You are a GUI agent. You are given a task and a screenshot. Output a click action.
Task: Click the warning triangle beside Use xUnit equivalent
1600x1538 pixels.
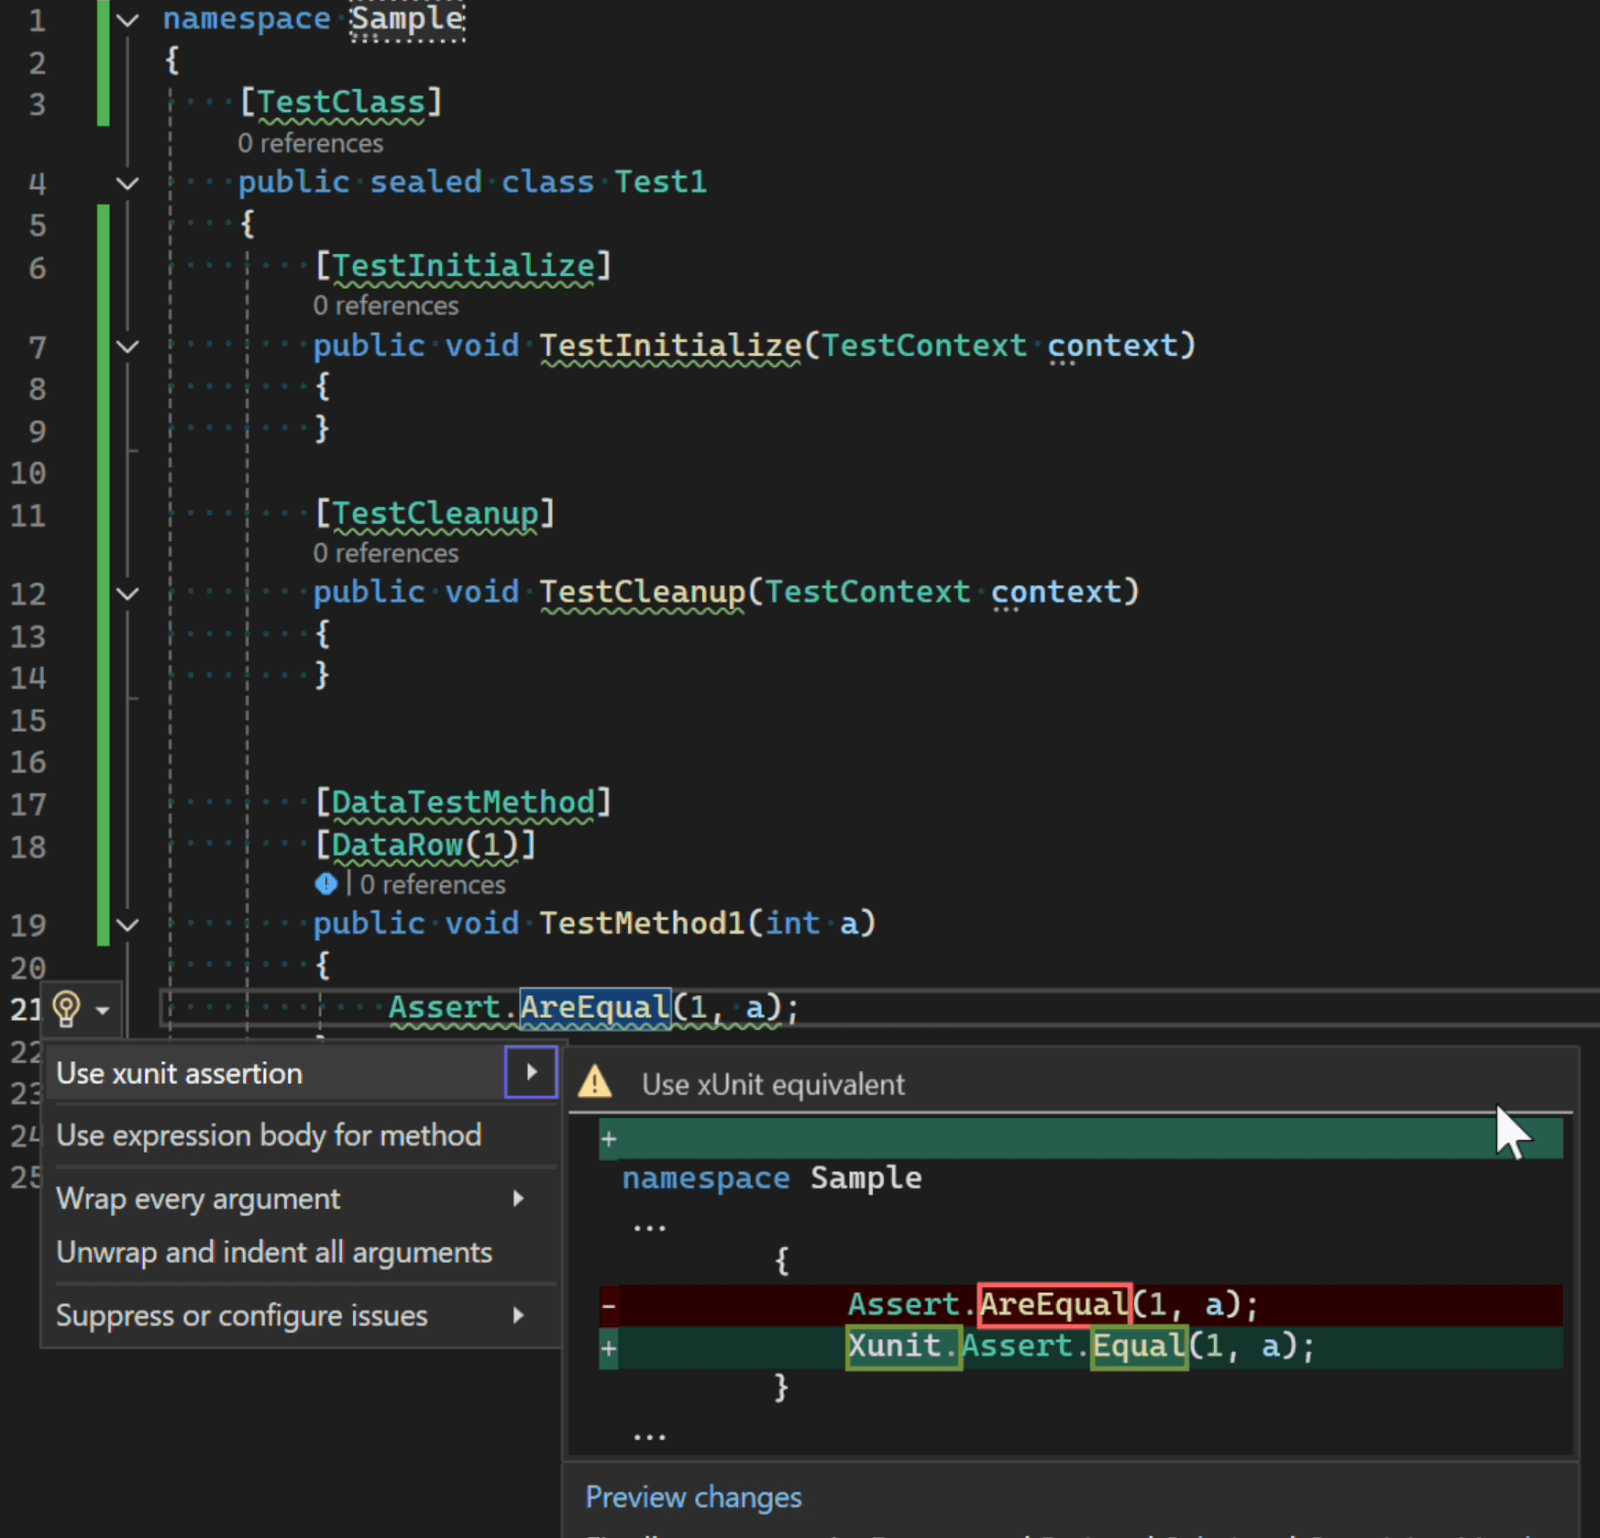[x=595, y=1083]
